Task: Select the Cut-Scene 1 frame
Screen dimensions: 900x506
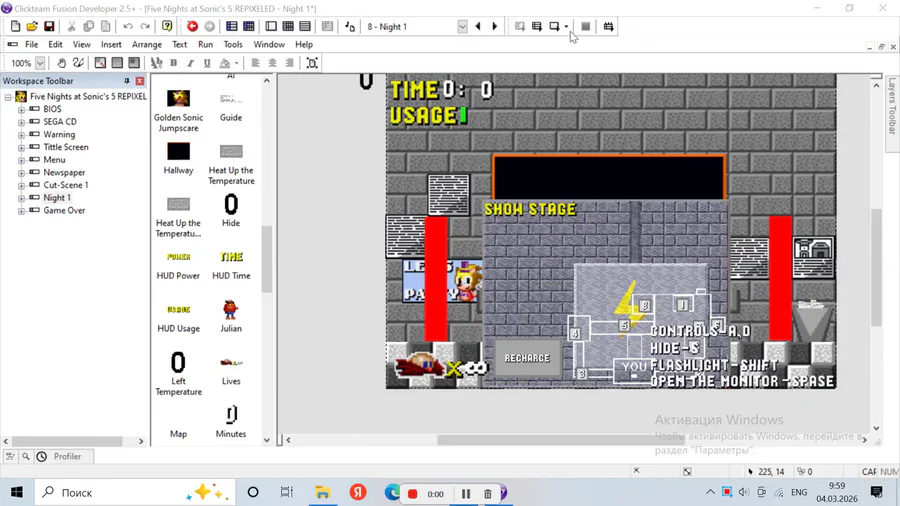Action: [x=65, y=185]
